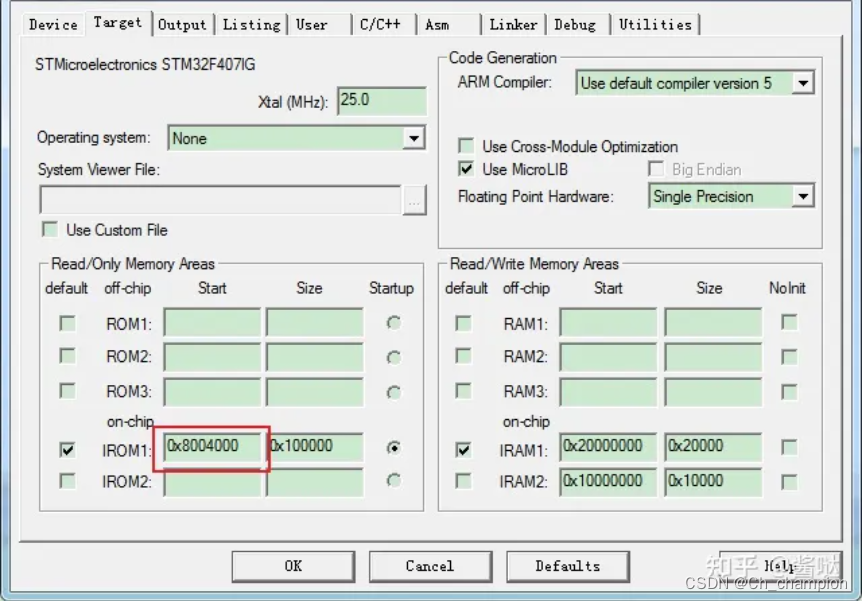The image size is (862, 601).
Task: Disable Use MicroLIB
Action: (465, 168)
